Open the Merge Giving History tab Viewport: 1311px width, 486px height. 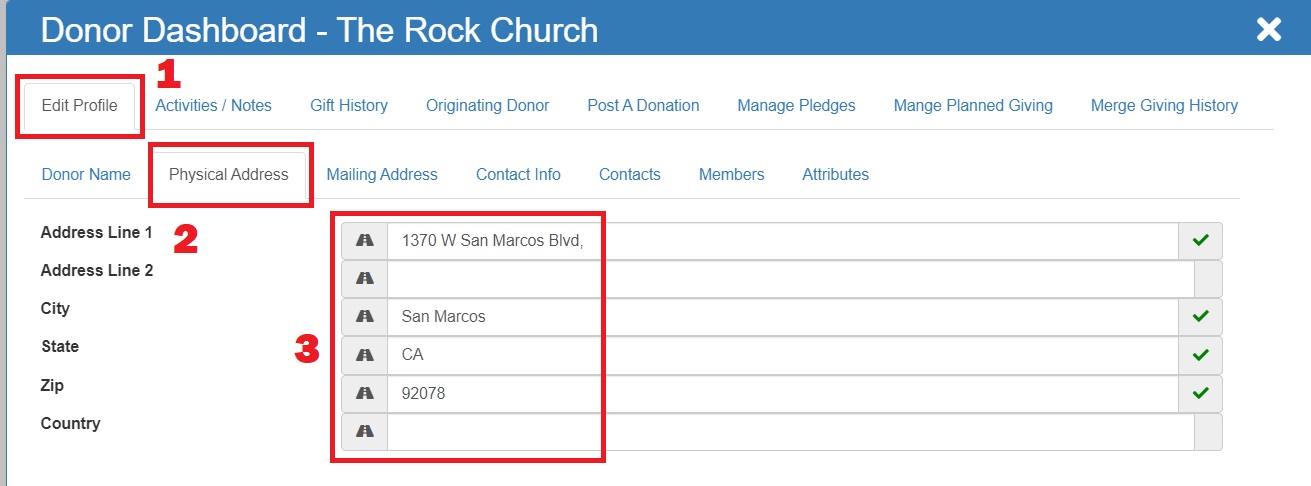click(1164, 105)
